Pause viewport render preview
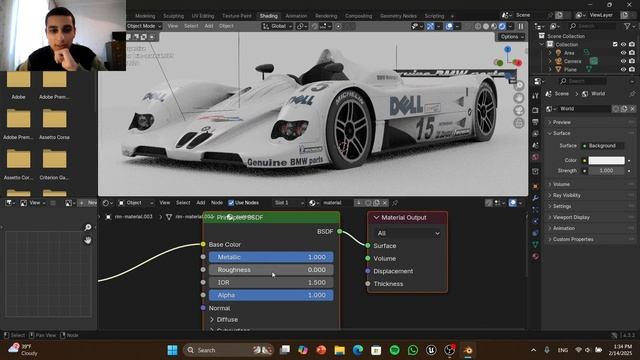640x360 pixels. tap(521, 26)
